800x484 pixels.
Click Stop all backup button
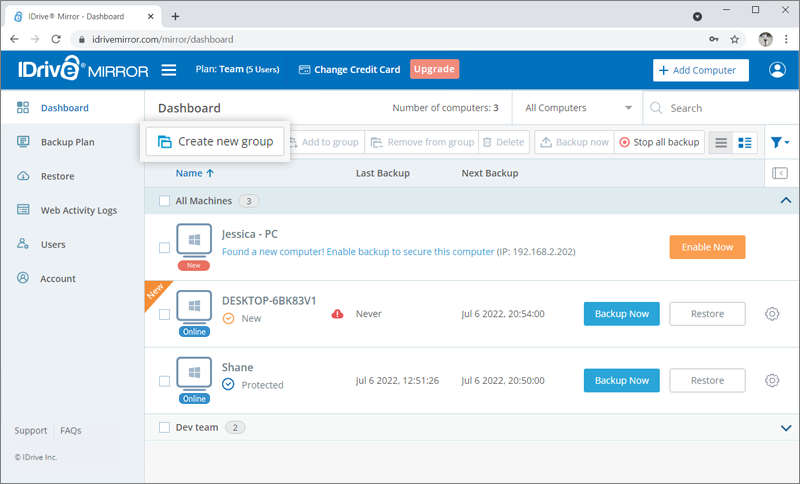(659, 142)
